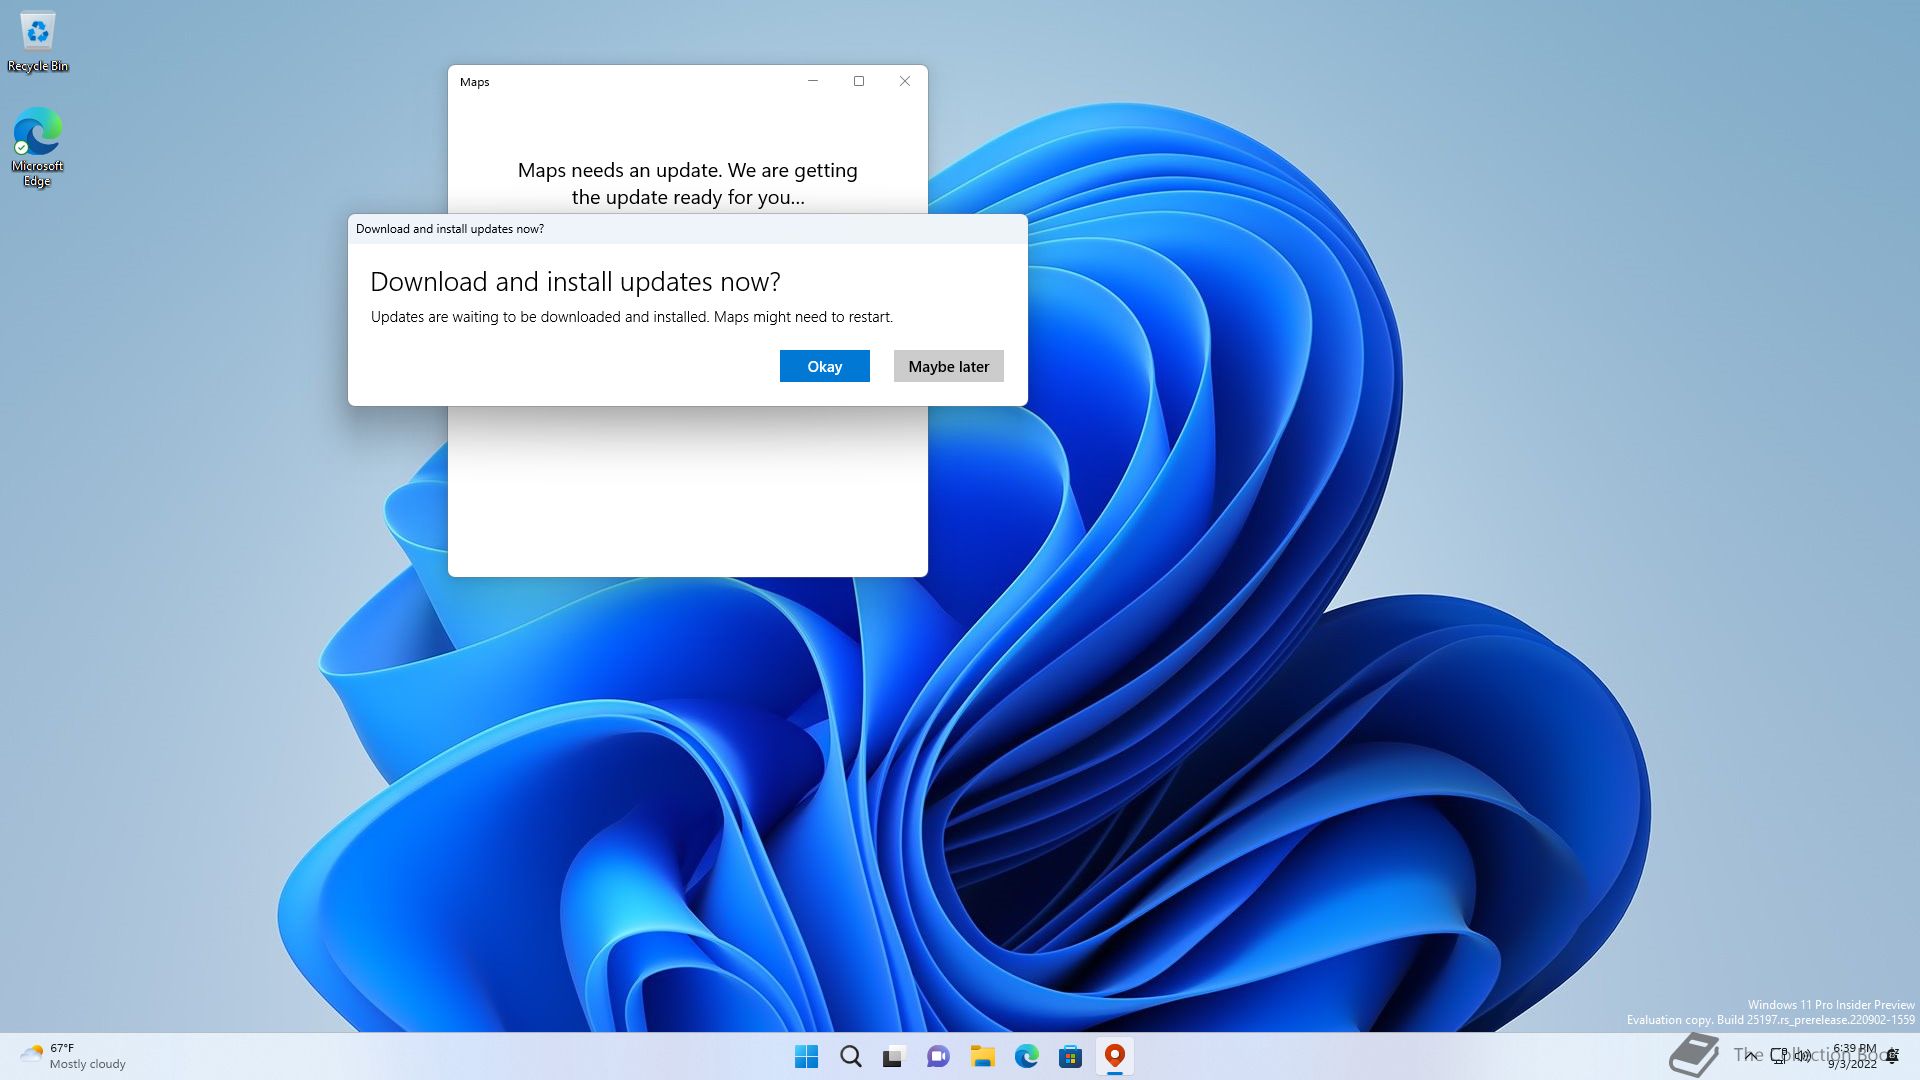Open the Microsoft Store from the taskbar
This screenshot has width=1920, height=1080.
1070,1056
